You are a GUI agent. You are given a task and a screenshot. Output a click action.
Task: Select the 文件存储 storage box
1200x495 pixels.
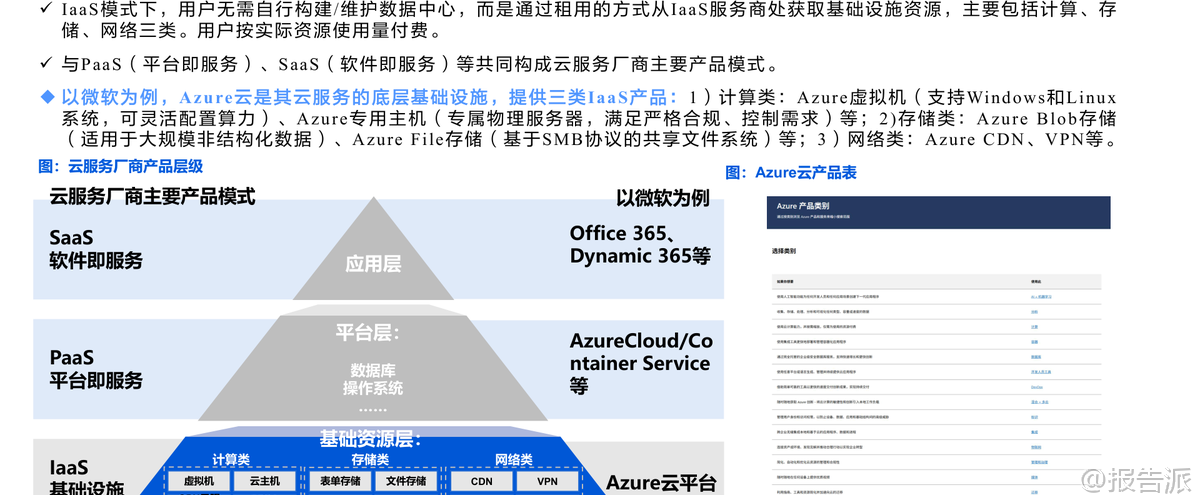click(x=406, y=481)
